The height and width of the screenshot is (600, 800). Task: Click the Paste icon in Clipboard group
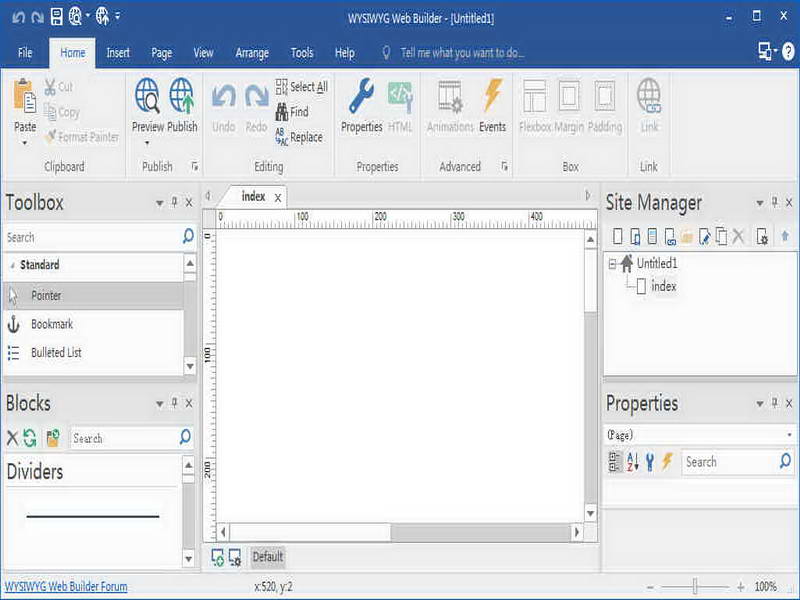tap(24, 95)
